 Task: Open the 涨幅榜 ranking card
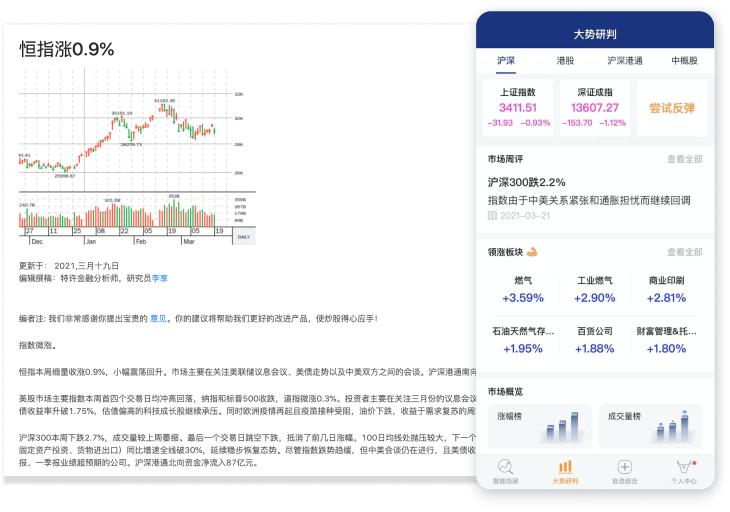[x=538, y=425]
